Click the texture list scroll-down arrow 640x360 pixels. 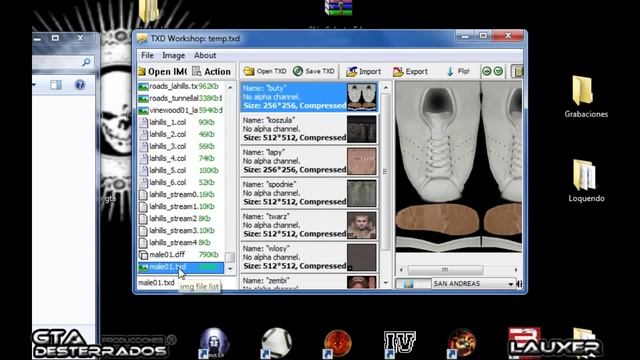(385, 283)
